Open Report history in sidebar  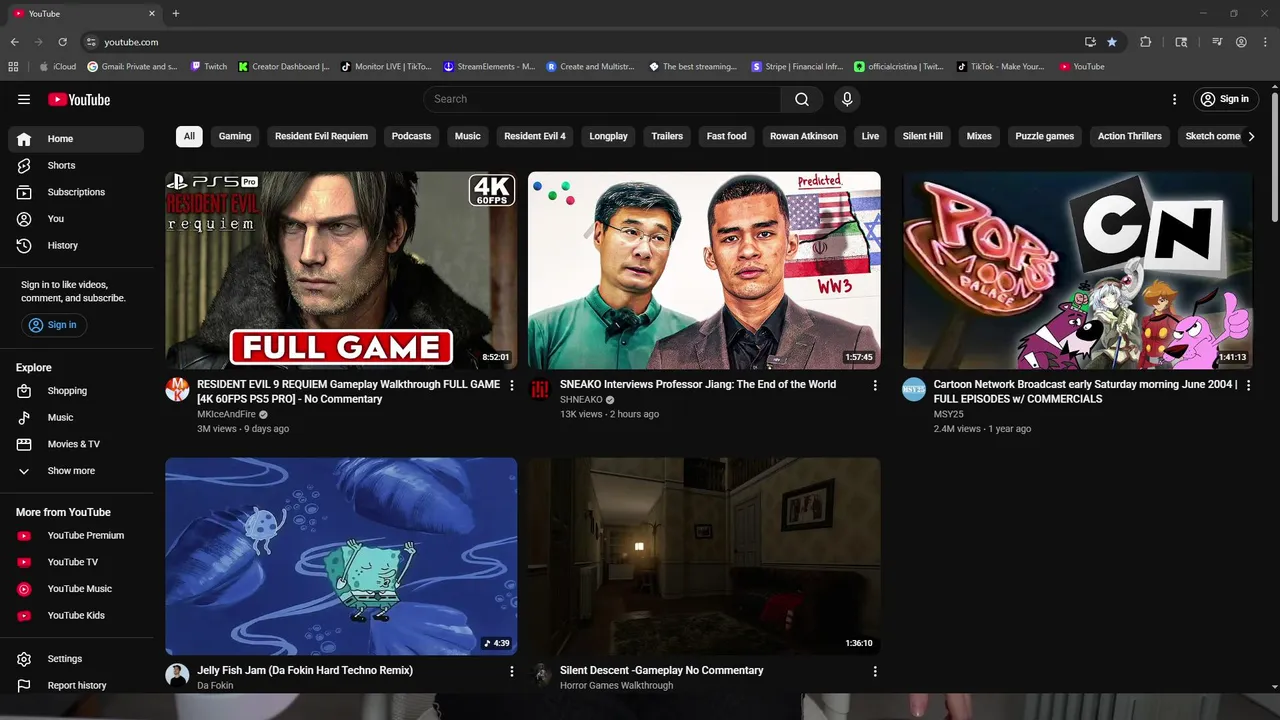tap(76, 685)
